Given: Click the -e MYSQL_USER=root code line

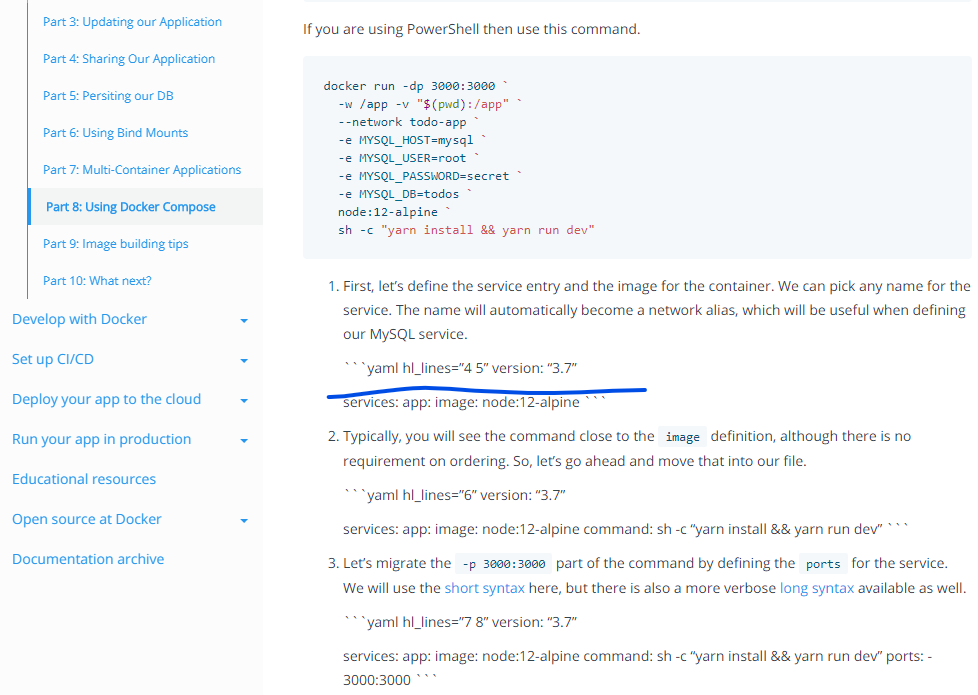Looking at the screenshot, I should (409, 158).
